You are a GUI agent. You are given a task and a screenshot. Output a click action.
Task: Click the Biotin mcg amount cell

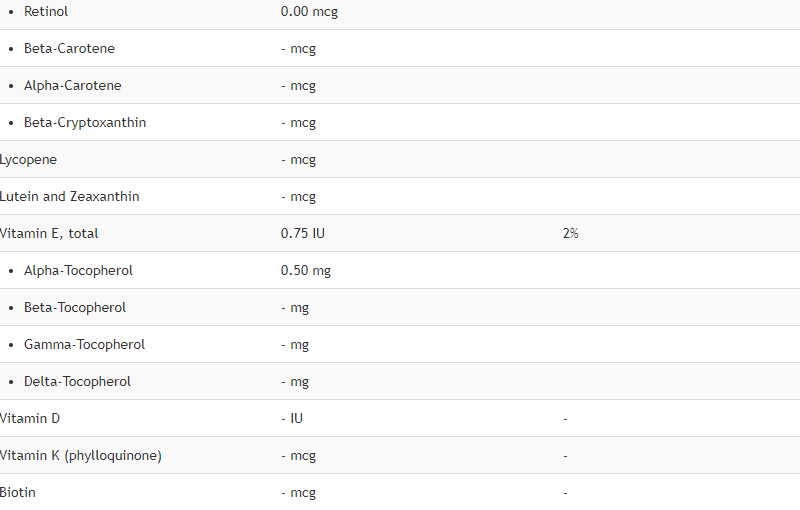(x=298, y=493)
